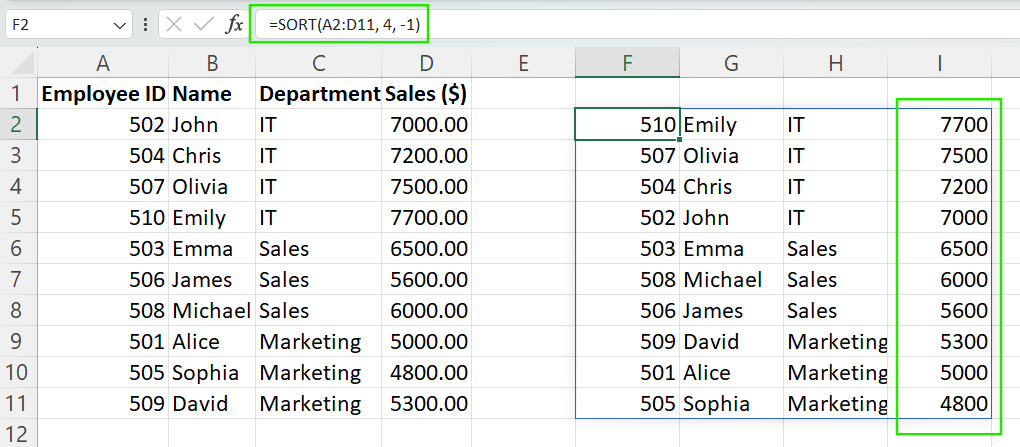Viewport: 1020px width, 447px height.
Task: Confirm formula with checkmark icon
Action: pyautogui.click(x=204, y=25)
